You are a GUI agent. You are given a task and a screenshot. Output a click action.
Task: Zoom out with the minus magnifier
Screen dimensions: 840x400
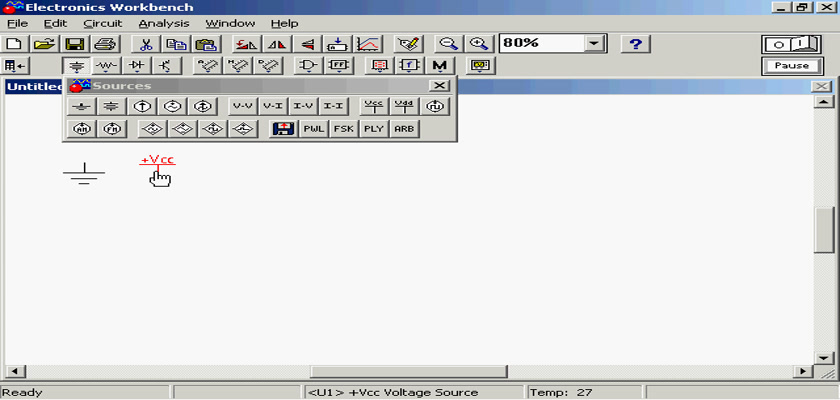(x=449, y=44)
